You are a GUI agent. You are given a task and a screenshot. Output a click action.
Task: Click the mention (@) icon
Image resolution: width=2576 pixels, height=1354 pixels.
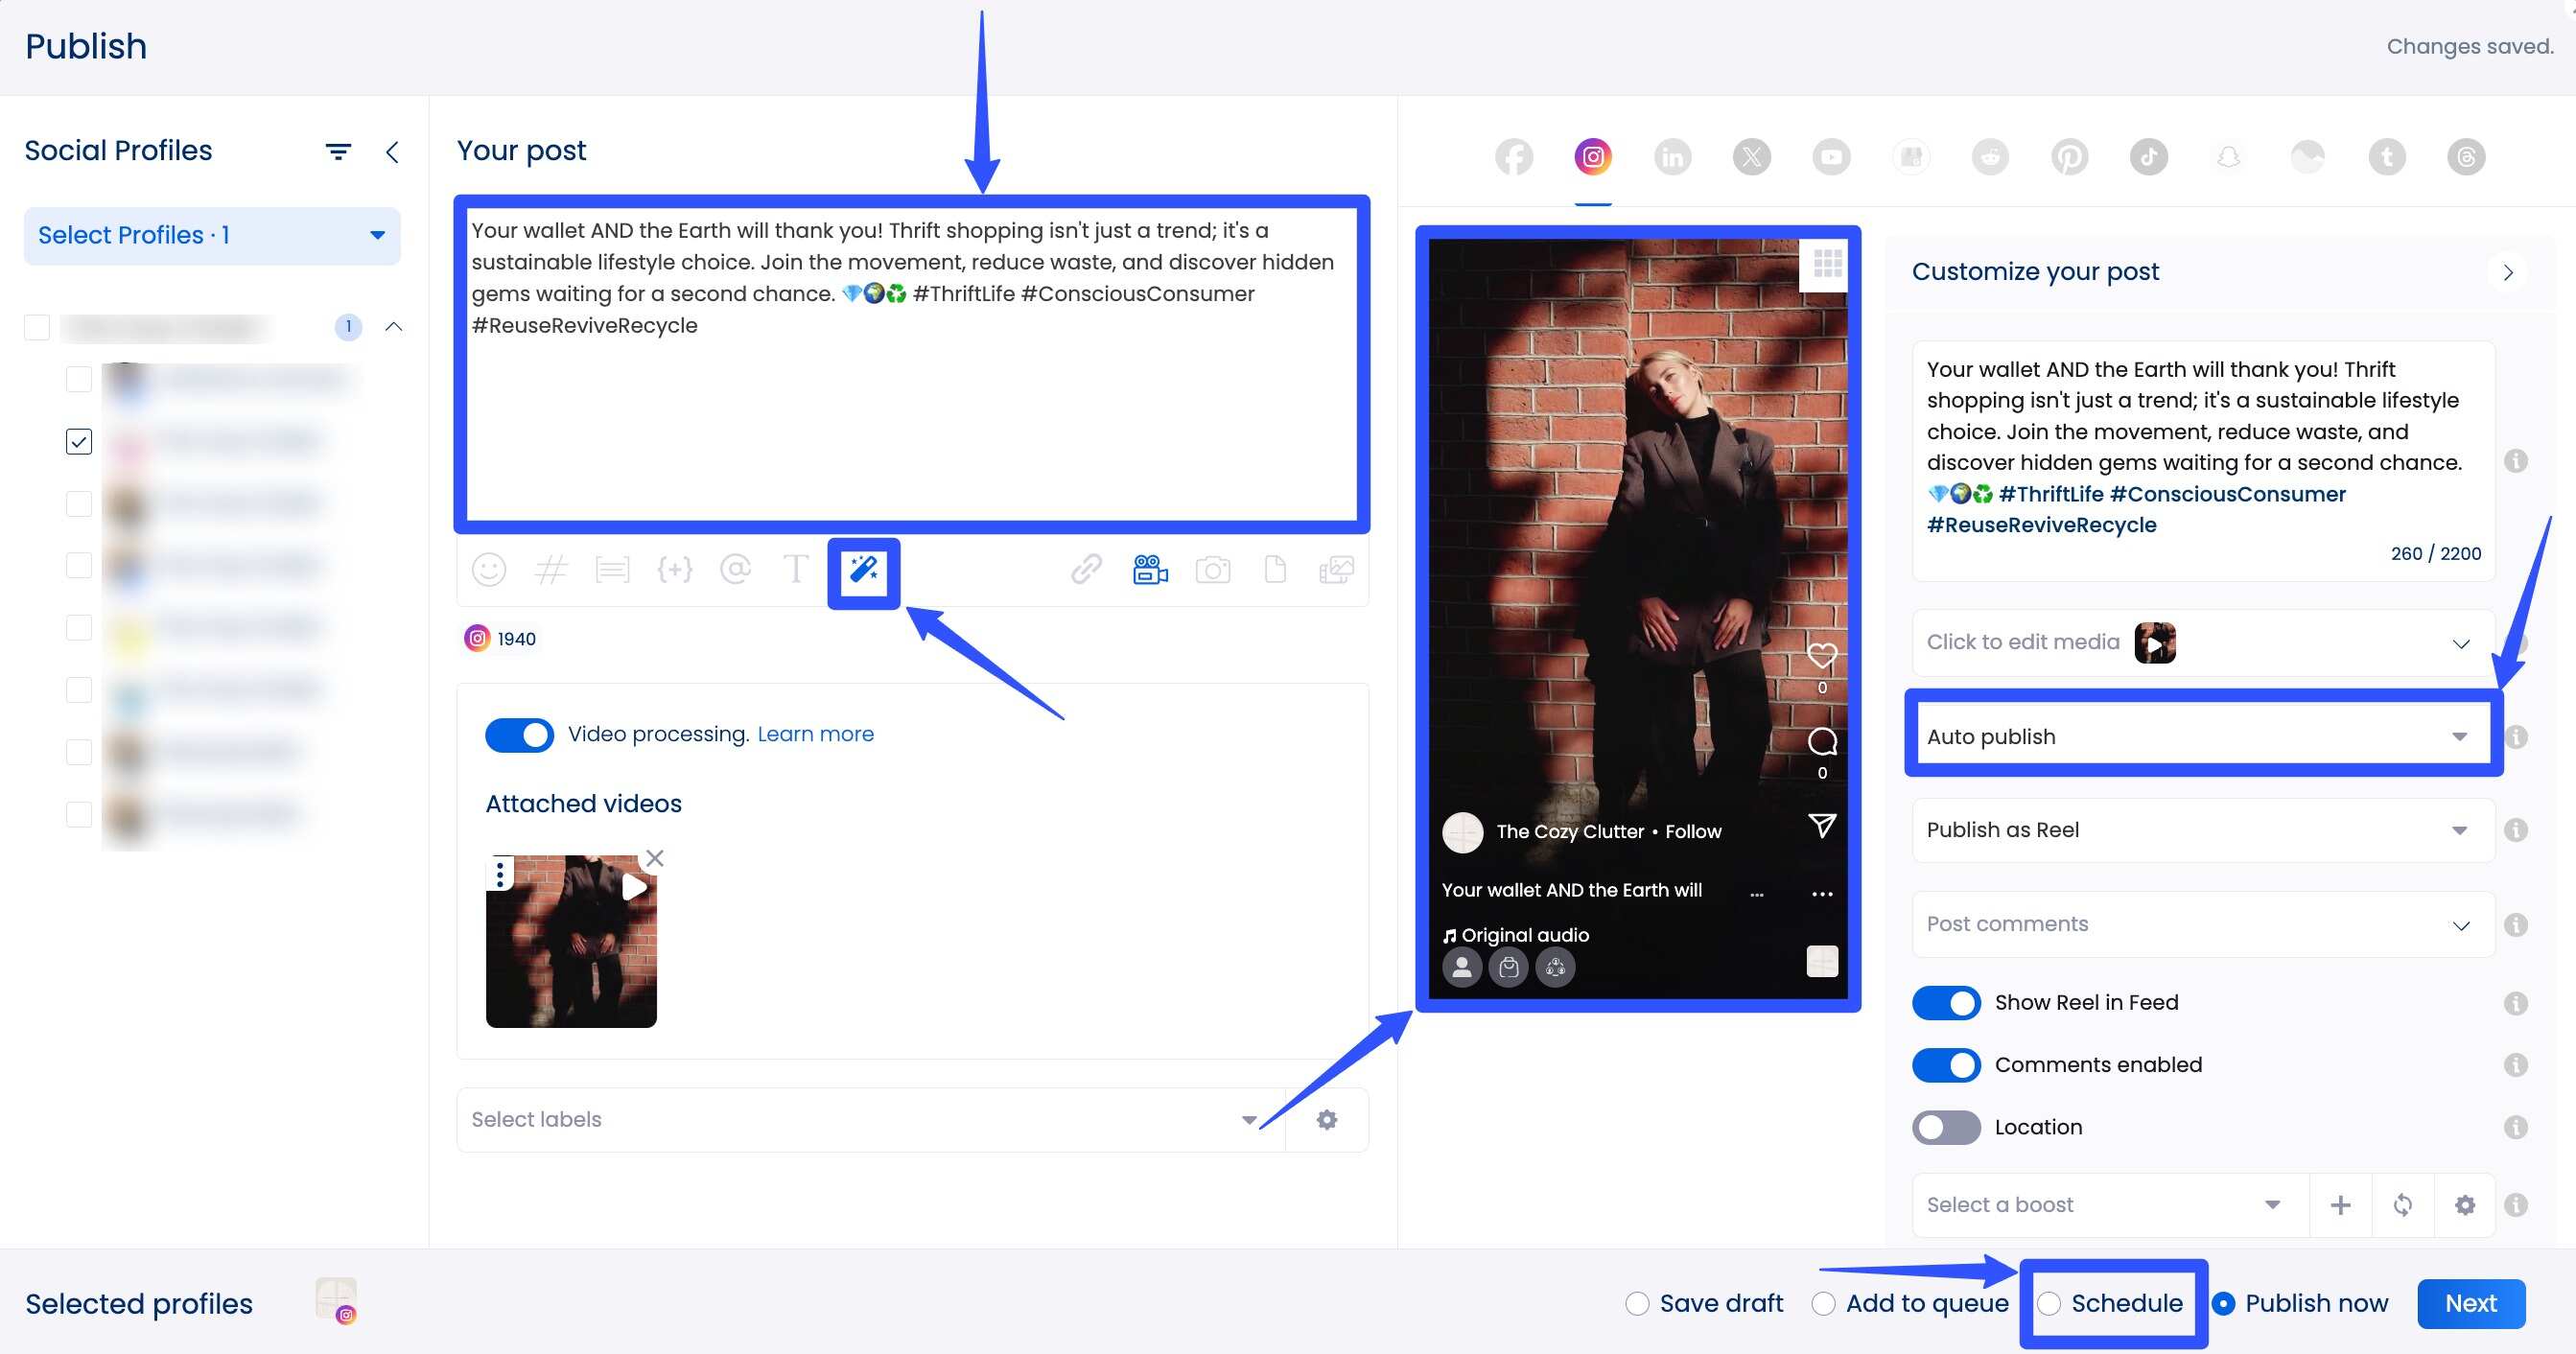[x=736, y=570]
